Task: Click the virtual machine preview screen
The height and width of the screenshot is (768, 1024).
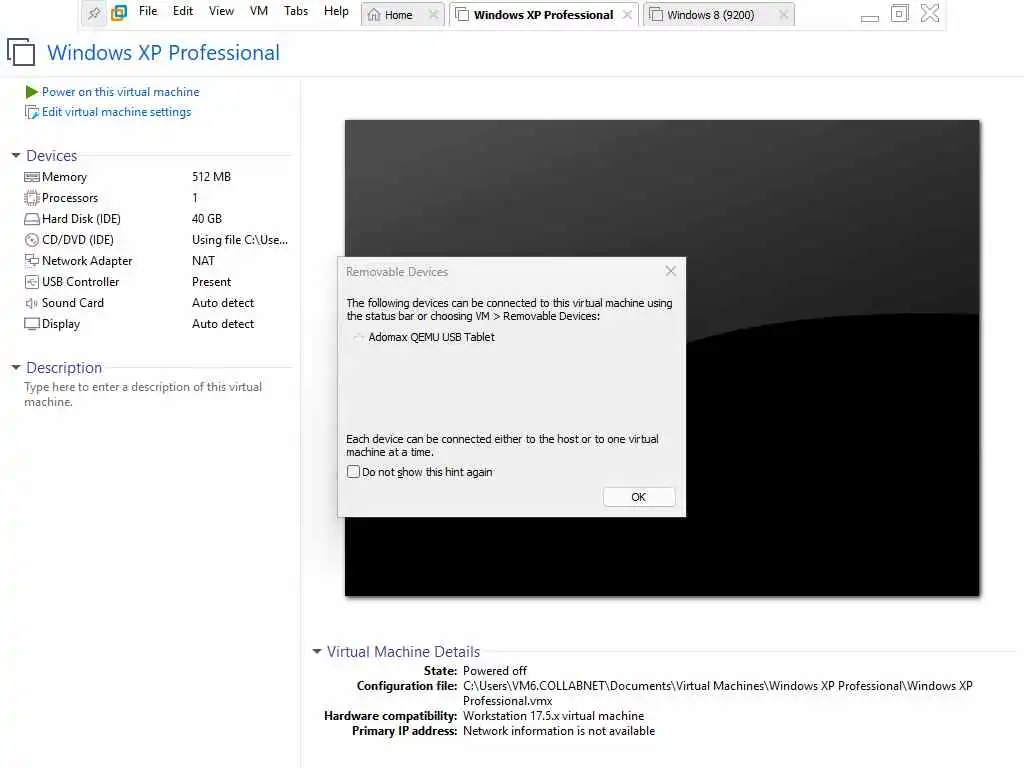Action: click(x=662, y=358)
